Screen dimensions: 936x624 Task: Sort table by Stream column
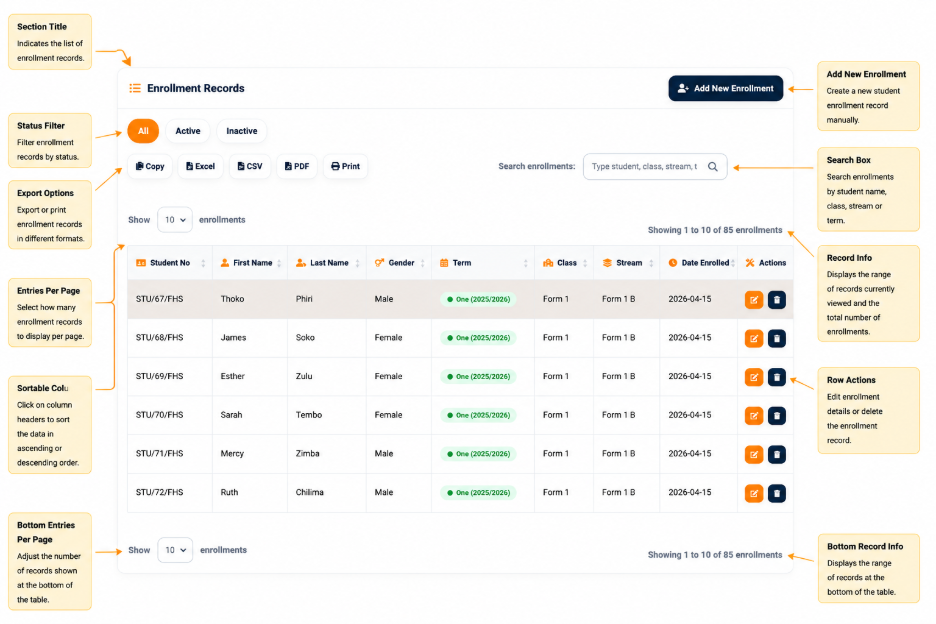627,263
